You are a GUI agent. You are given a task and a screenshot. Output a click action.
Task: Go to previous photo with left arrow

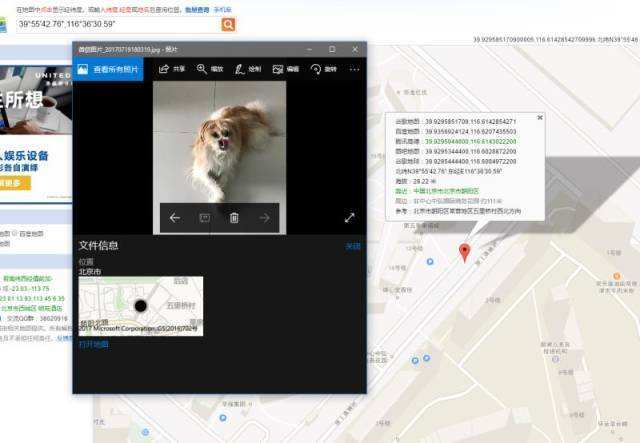[x=175, y=218]
